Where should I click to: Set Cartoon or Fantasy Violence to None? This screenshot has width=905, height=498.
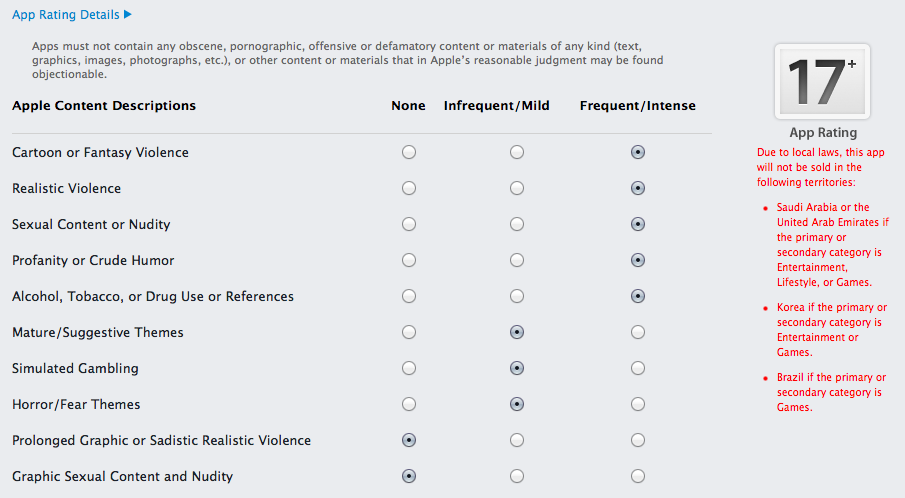click(409, 152)
